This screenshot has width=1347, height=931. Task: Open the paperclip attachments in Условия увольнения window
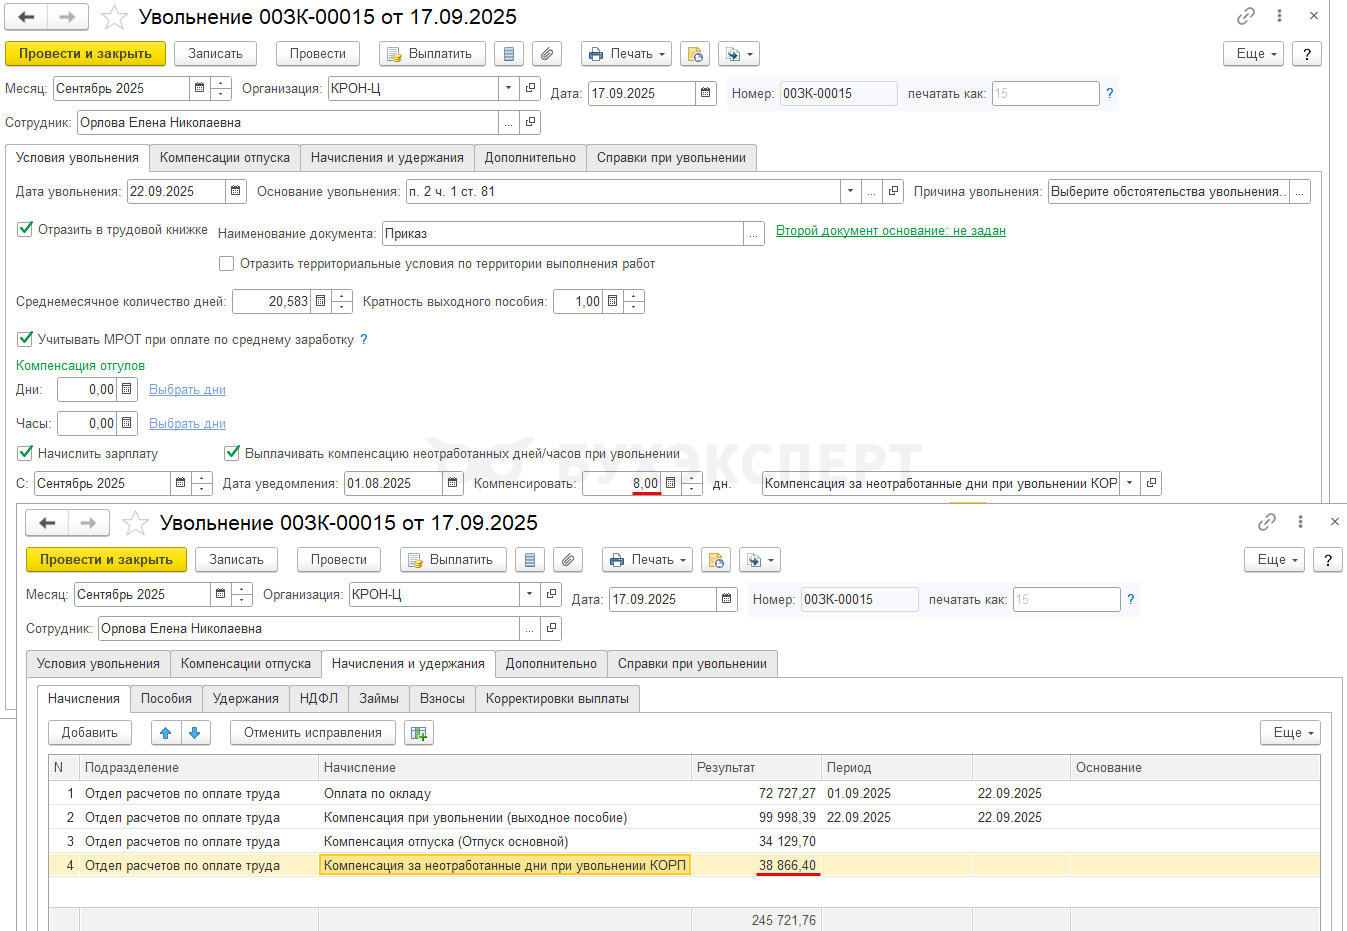pyautogui.click(x=546, y=54)
